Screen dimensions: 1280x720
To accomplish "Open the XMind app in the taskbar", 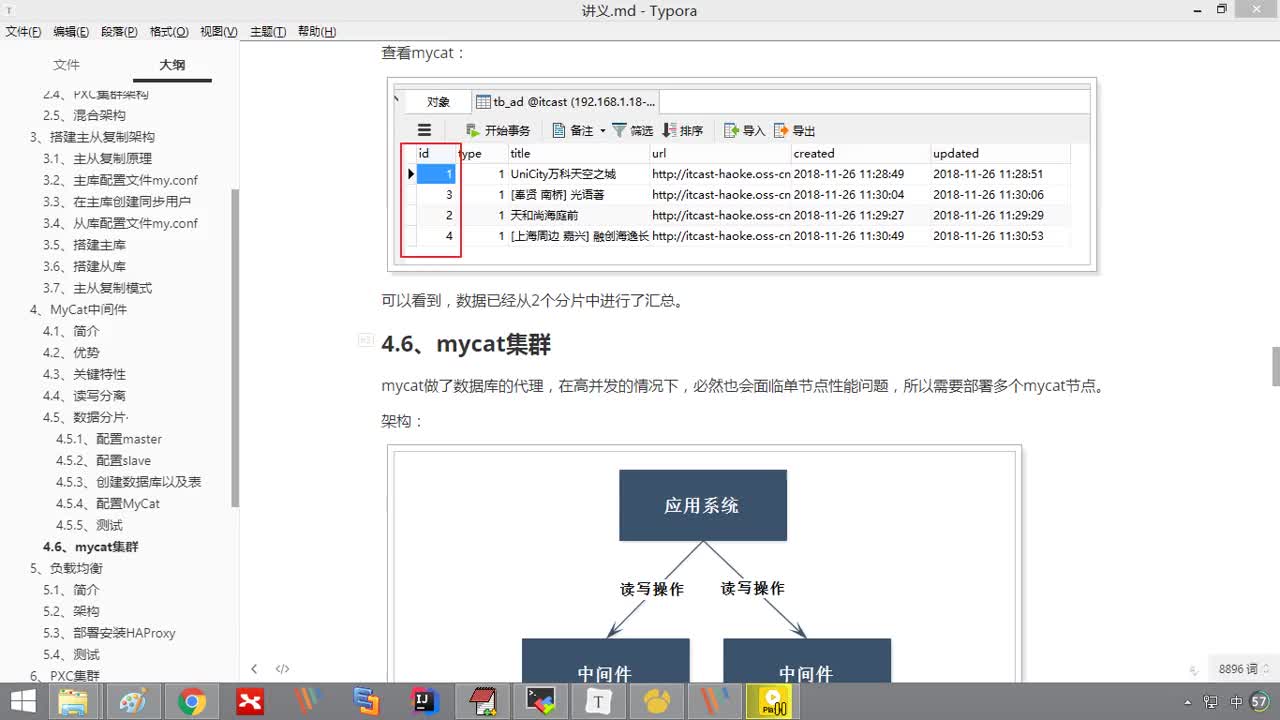I will click(249, 702).
